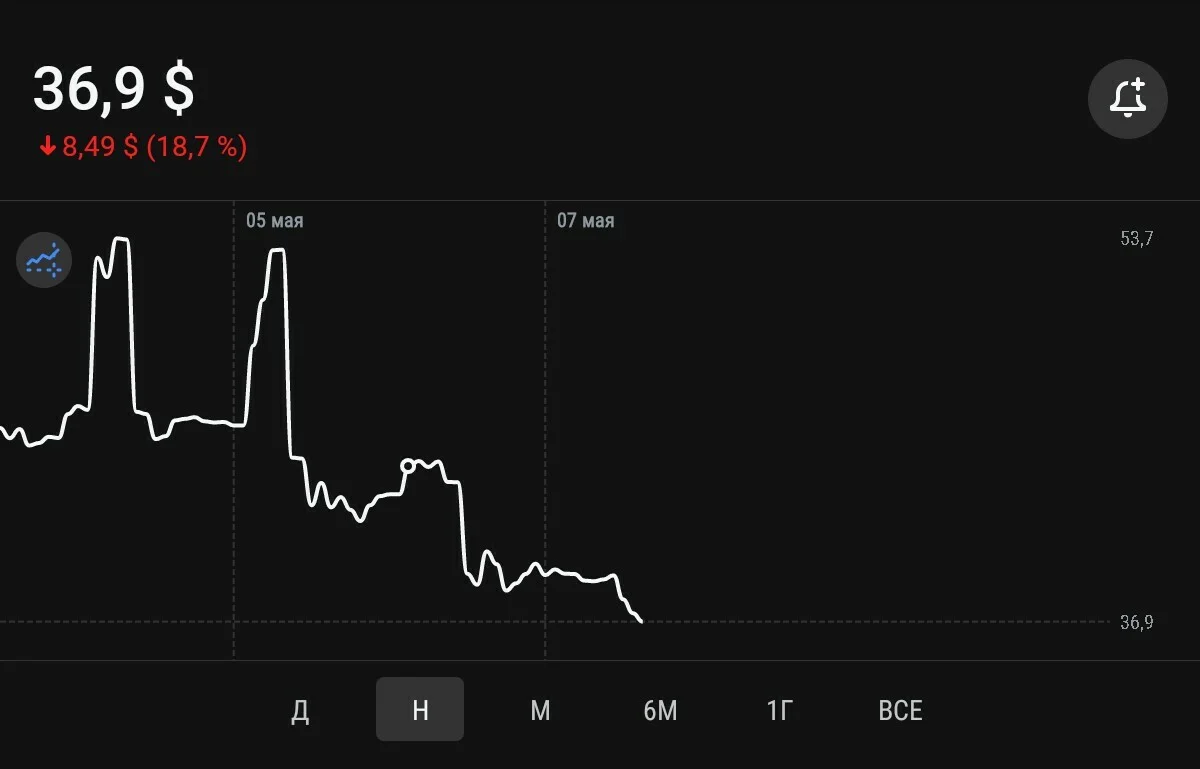
Task: Click the chart peak just after 05 мая
Action: pyautogui.click(x=277, y=250)
